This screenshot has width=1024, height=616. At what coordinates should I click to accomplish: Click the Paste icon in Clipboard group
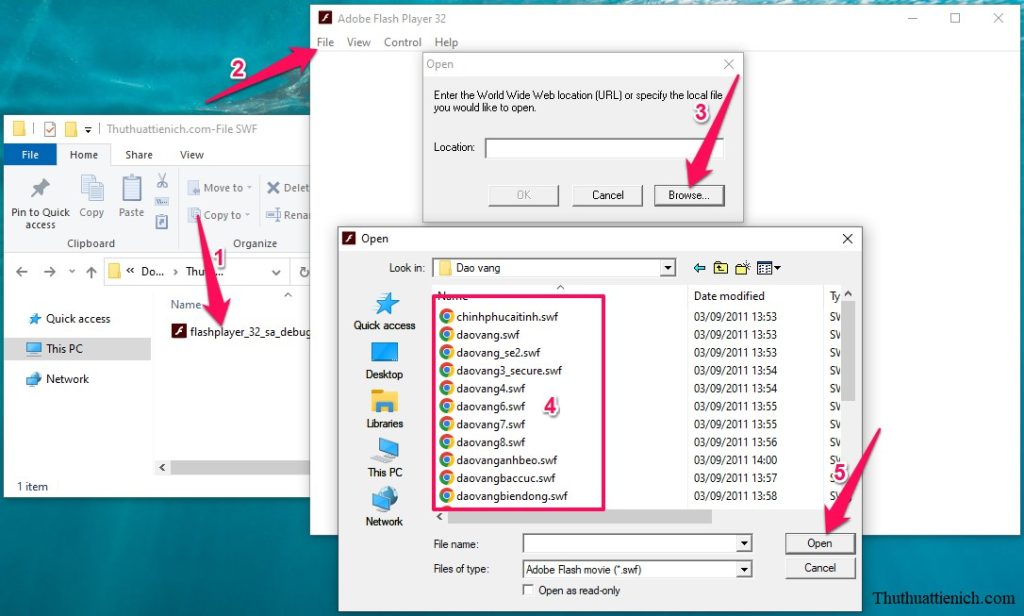point(131,196)
